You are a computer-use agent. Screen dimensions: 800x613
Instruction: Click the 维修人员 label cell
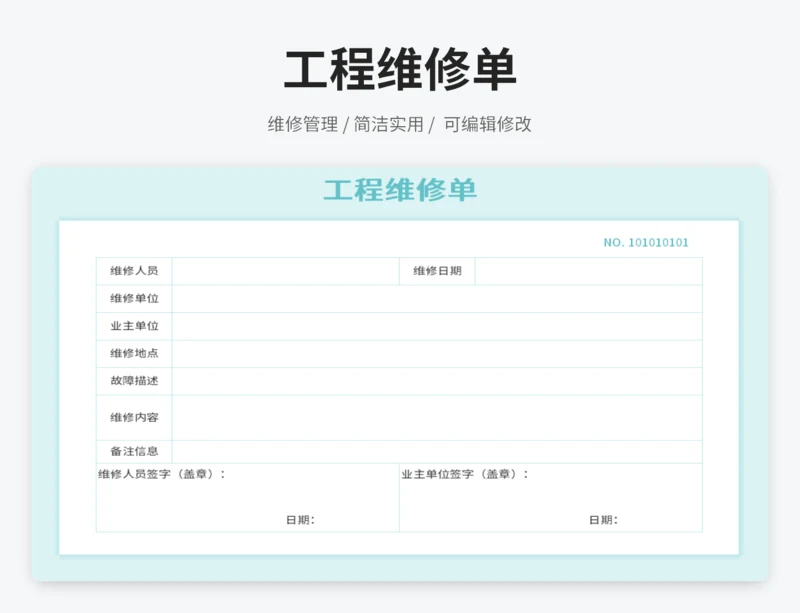tap(134, 271)
